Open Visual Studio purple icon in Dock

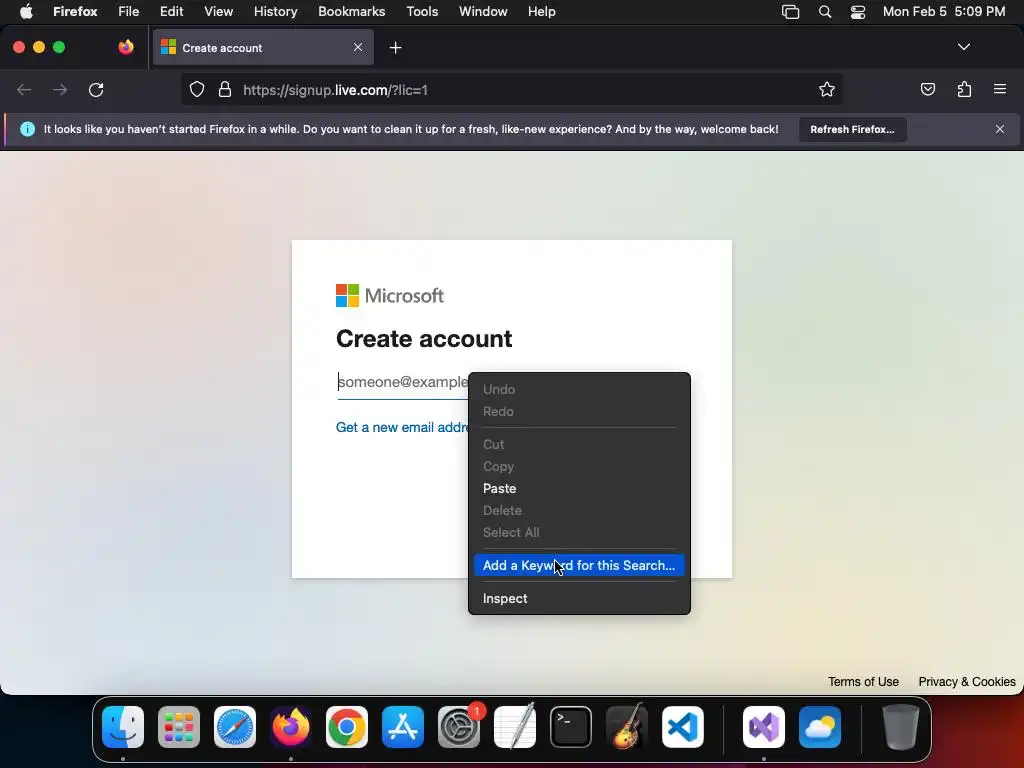click(x=764, y=727)
